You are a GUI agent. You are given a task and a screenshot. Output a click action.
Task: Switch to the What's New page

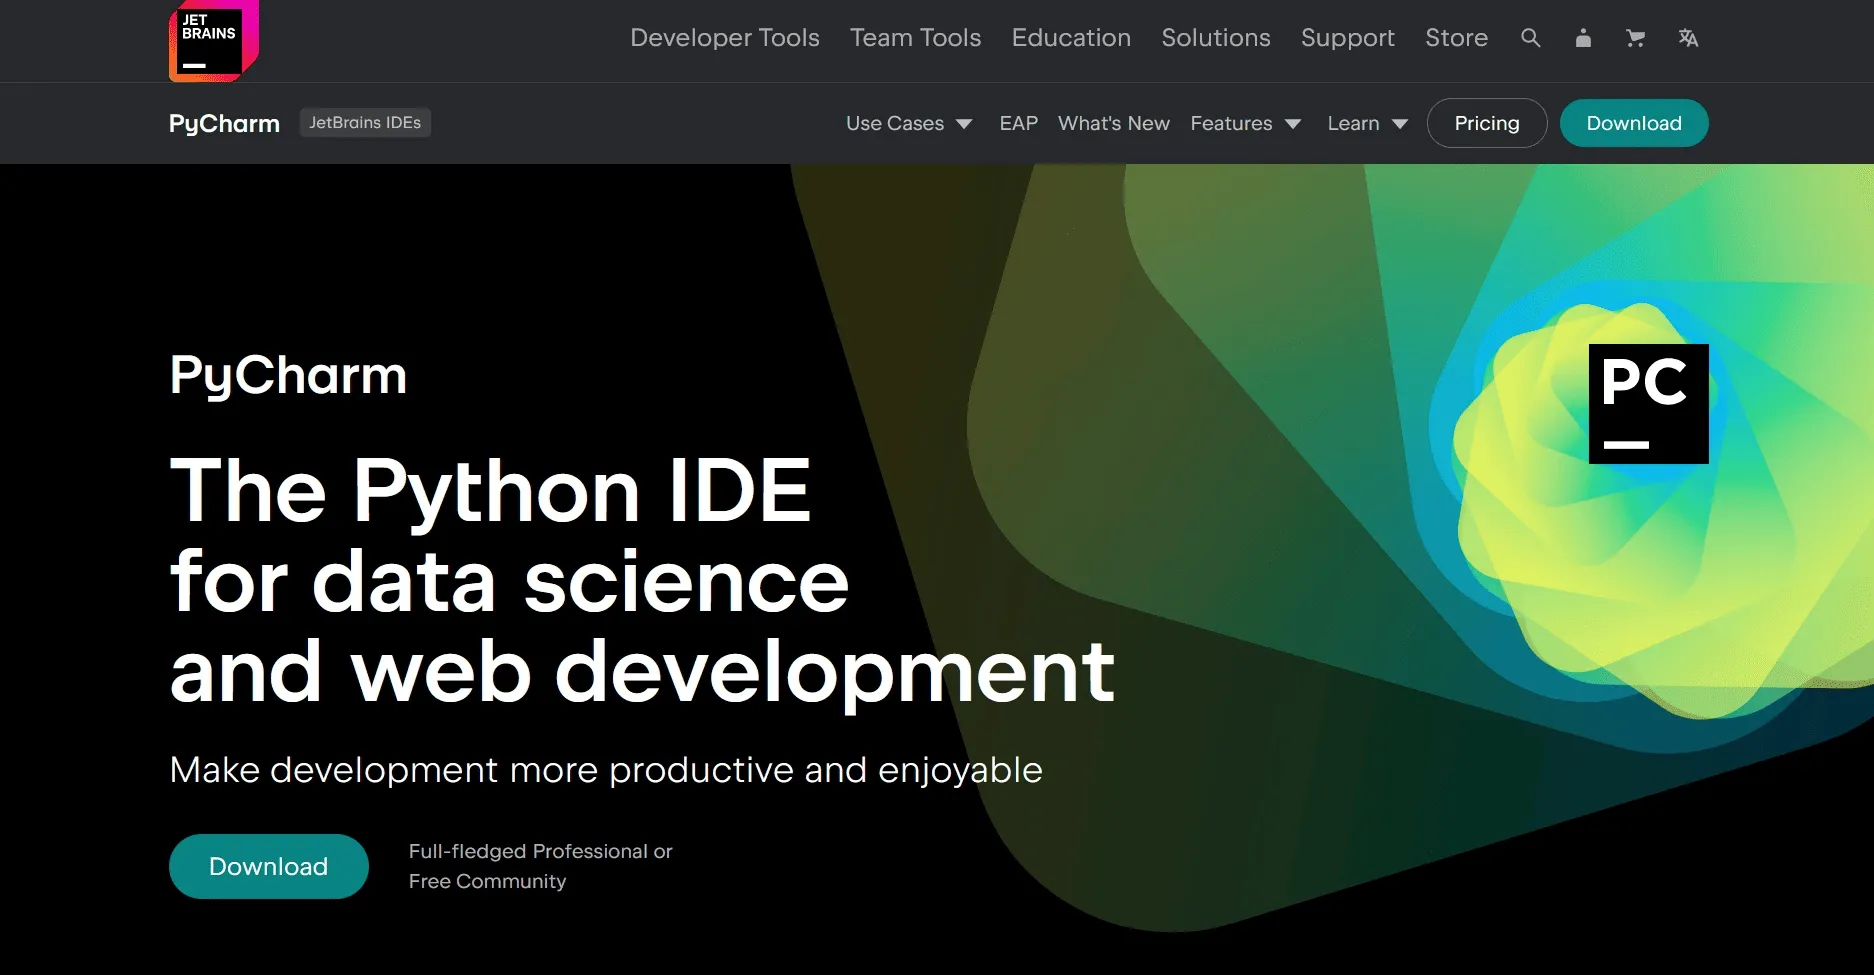pyautogui.click(x=1113, y=123)
